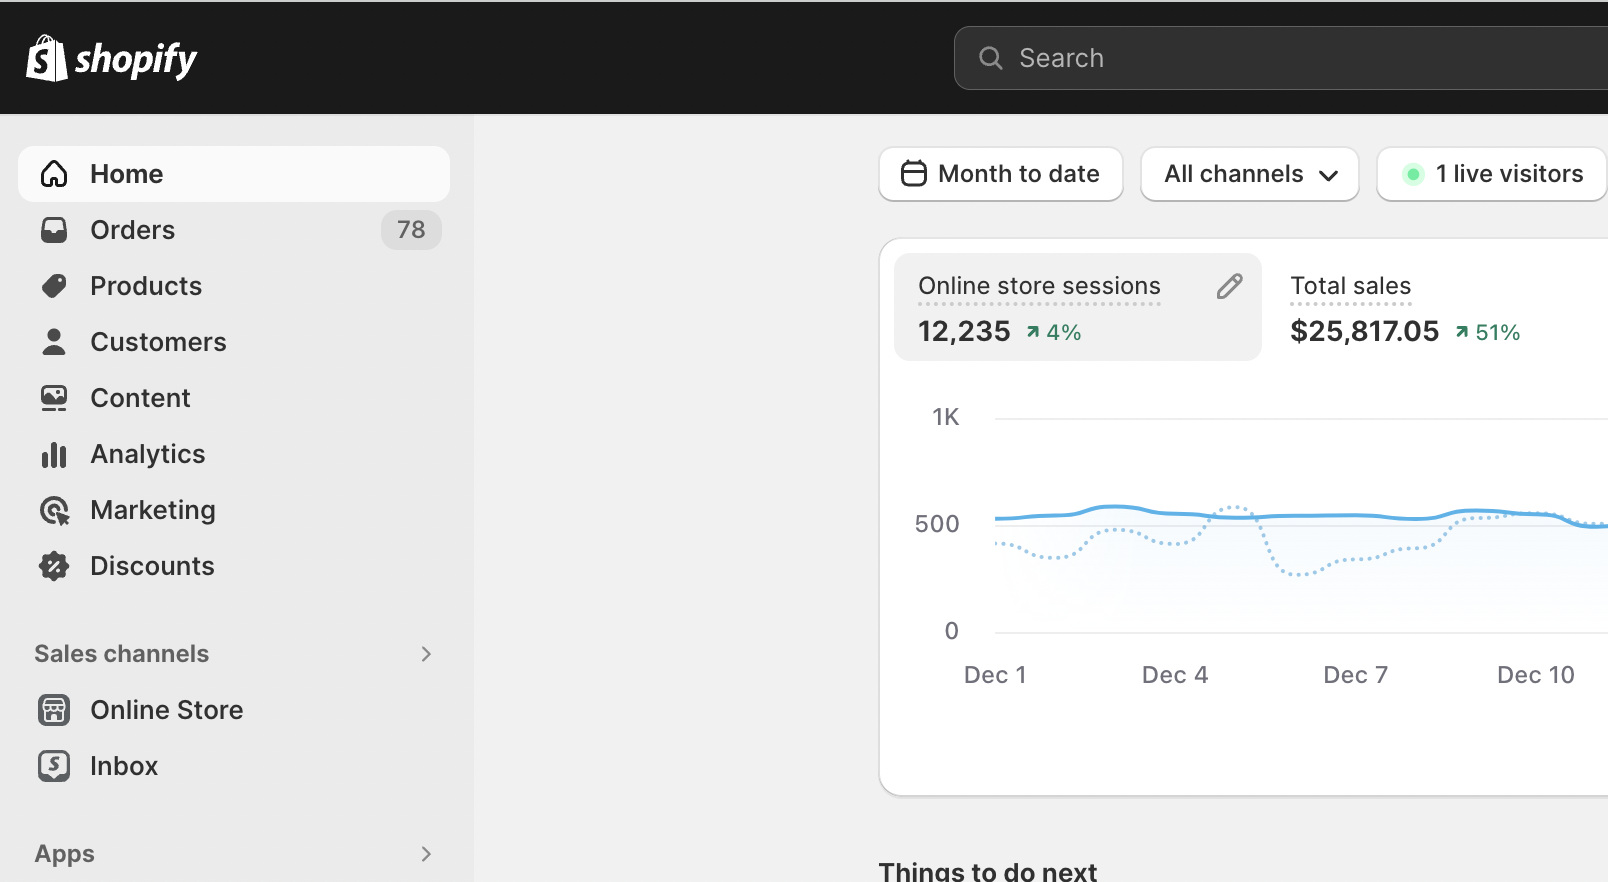
Task: Open the Marketing section
Action: [x=234, y=510]
